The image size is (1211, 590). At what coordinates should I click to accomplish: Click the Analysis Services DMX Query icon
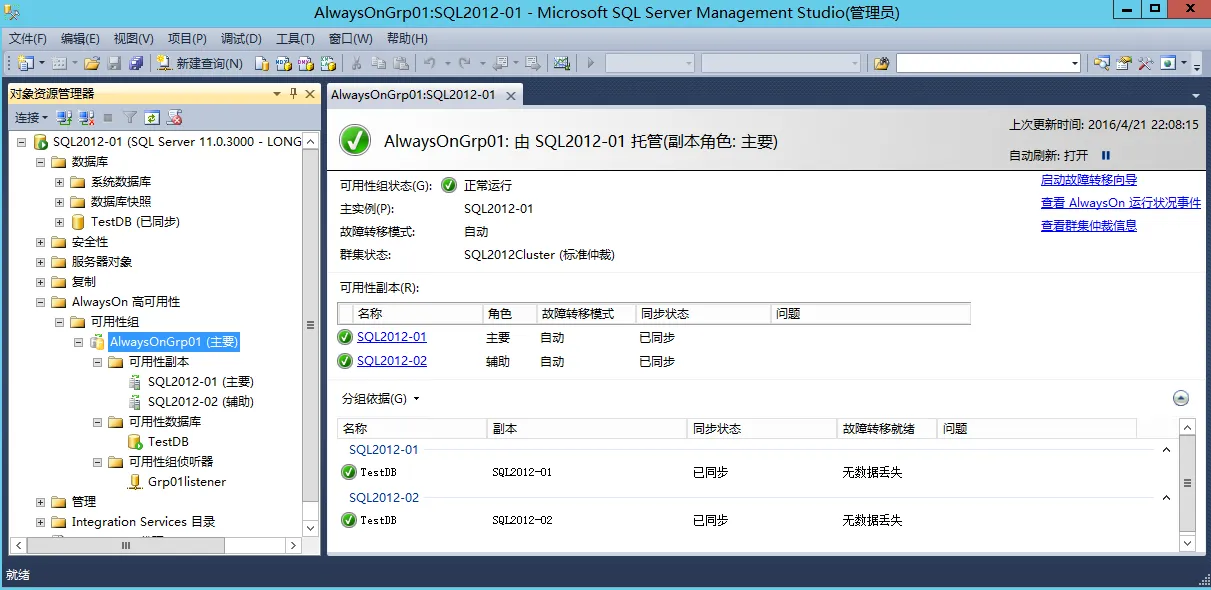pyautogui.click(x=305, y=63)
